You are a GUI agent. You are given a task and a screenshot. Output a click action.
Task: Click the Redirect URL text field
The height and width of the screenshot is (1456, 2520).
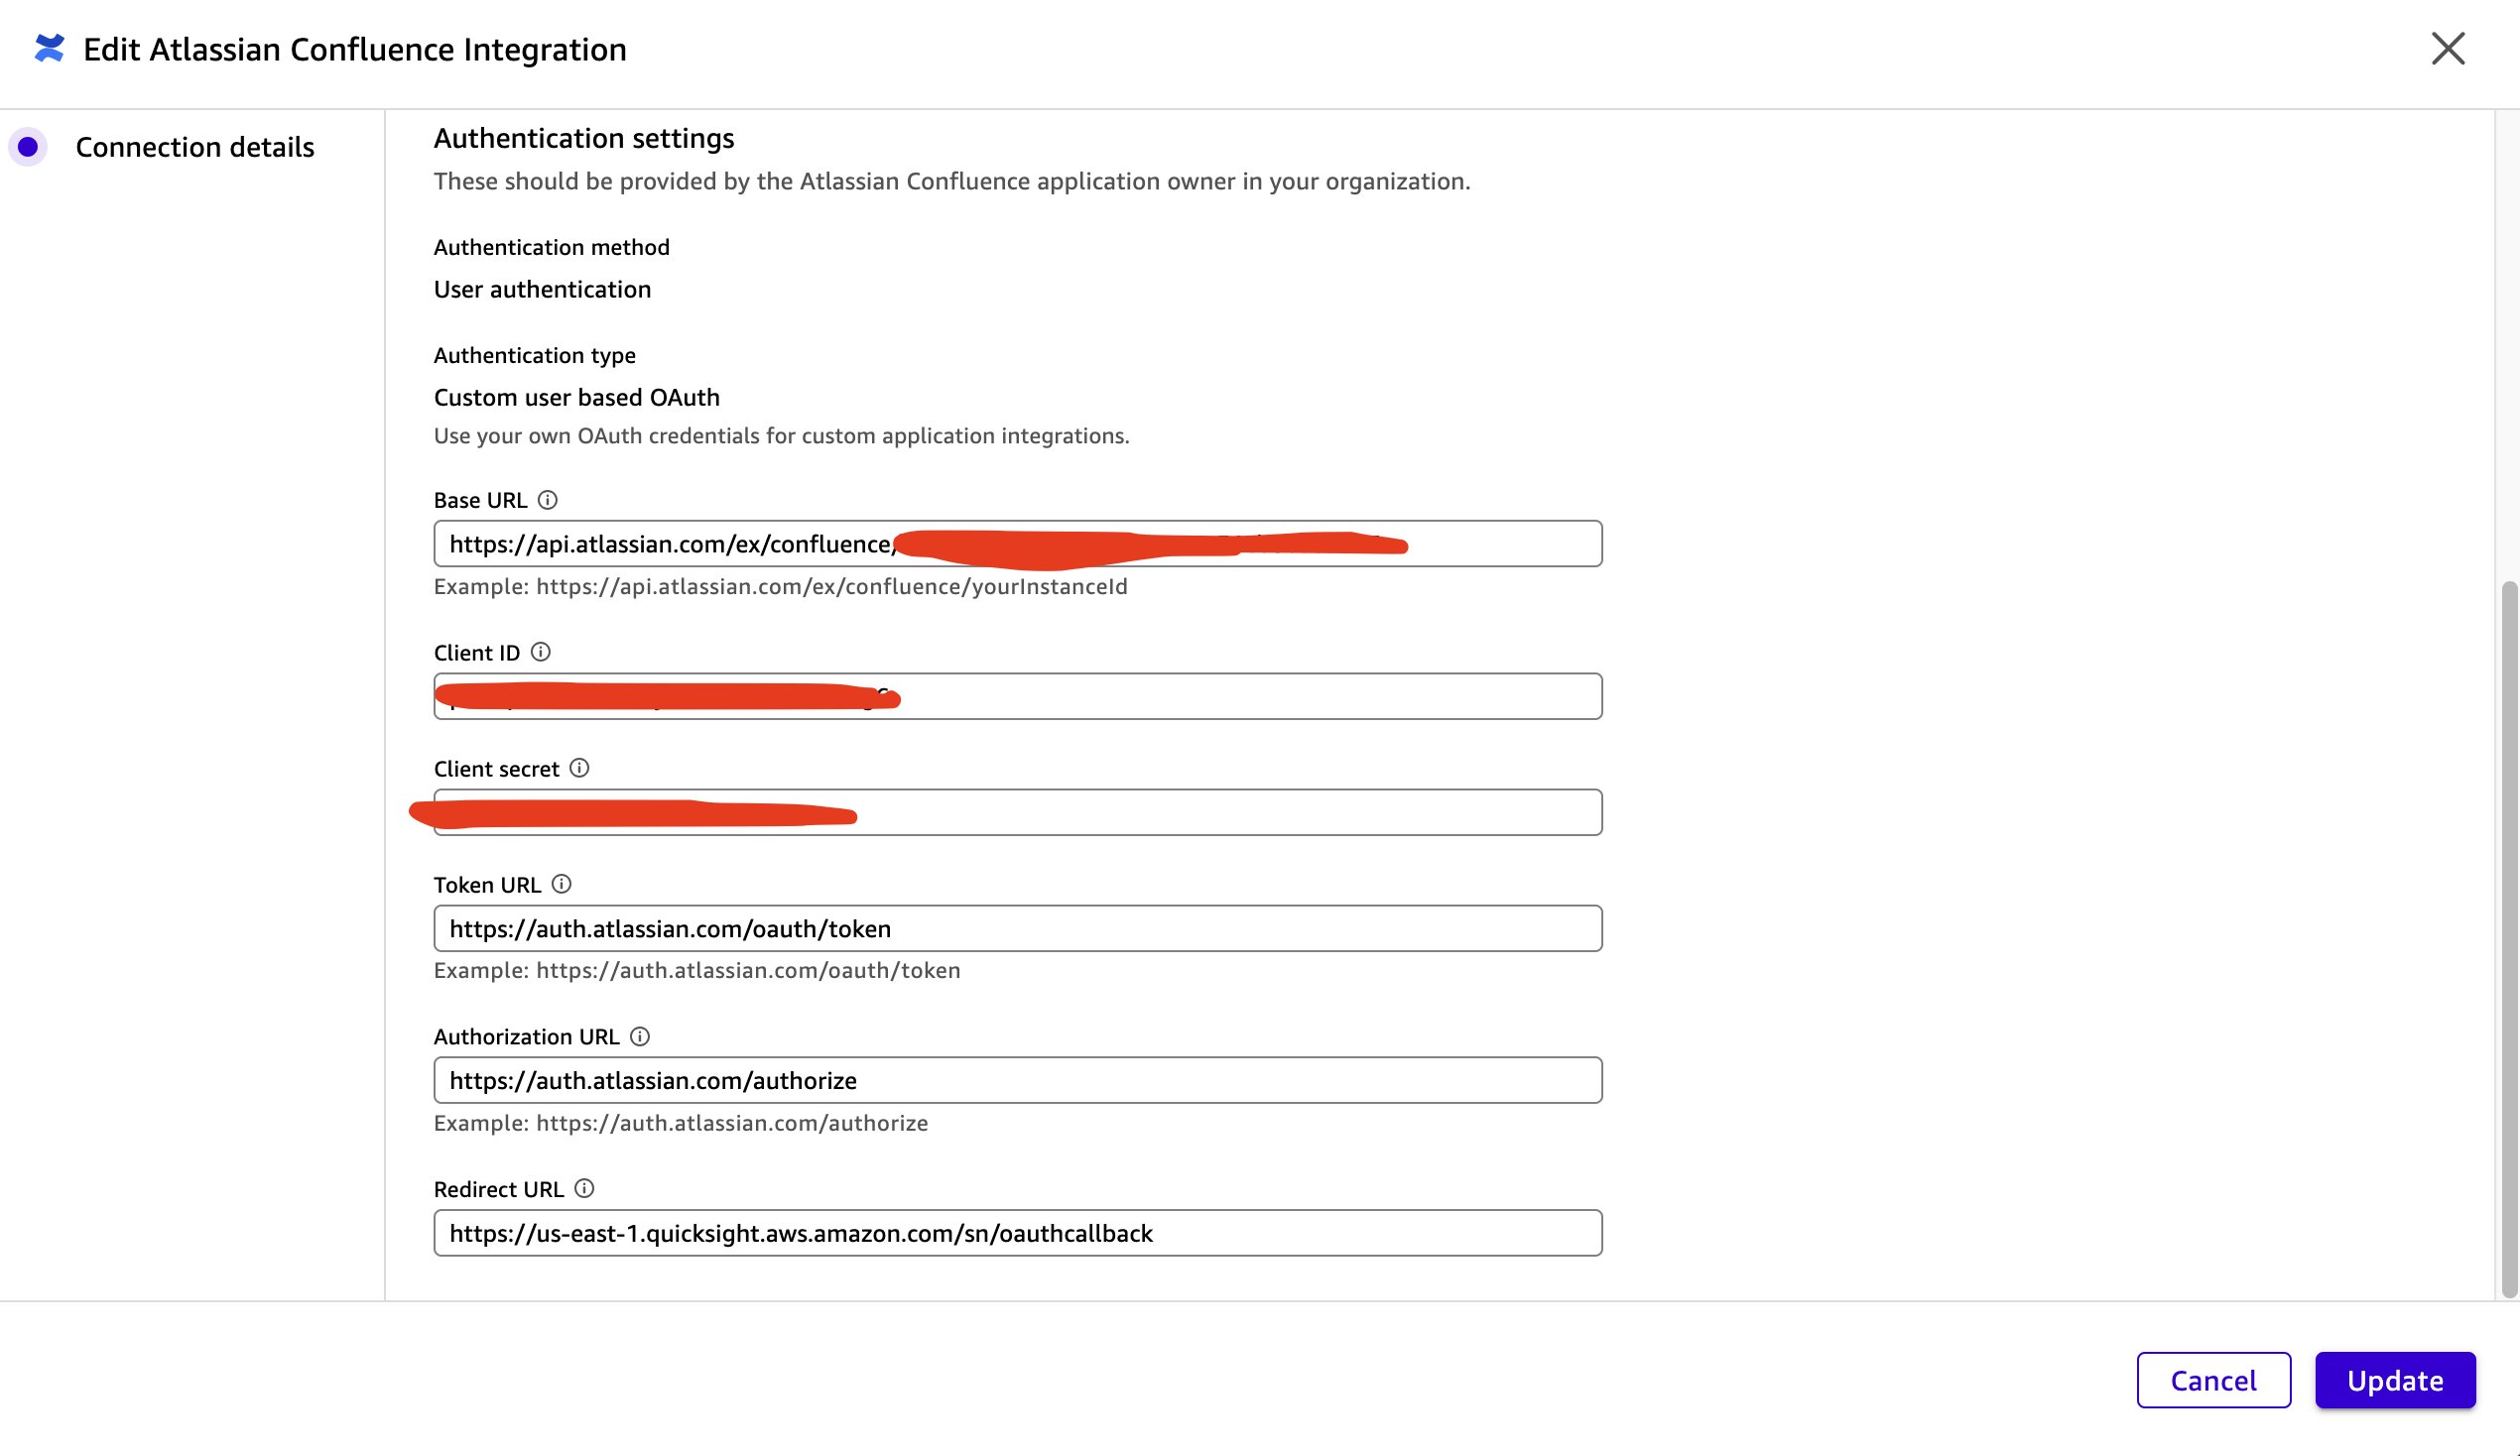click(x=1017, y=1234)
